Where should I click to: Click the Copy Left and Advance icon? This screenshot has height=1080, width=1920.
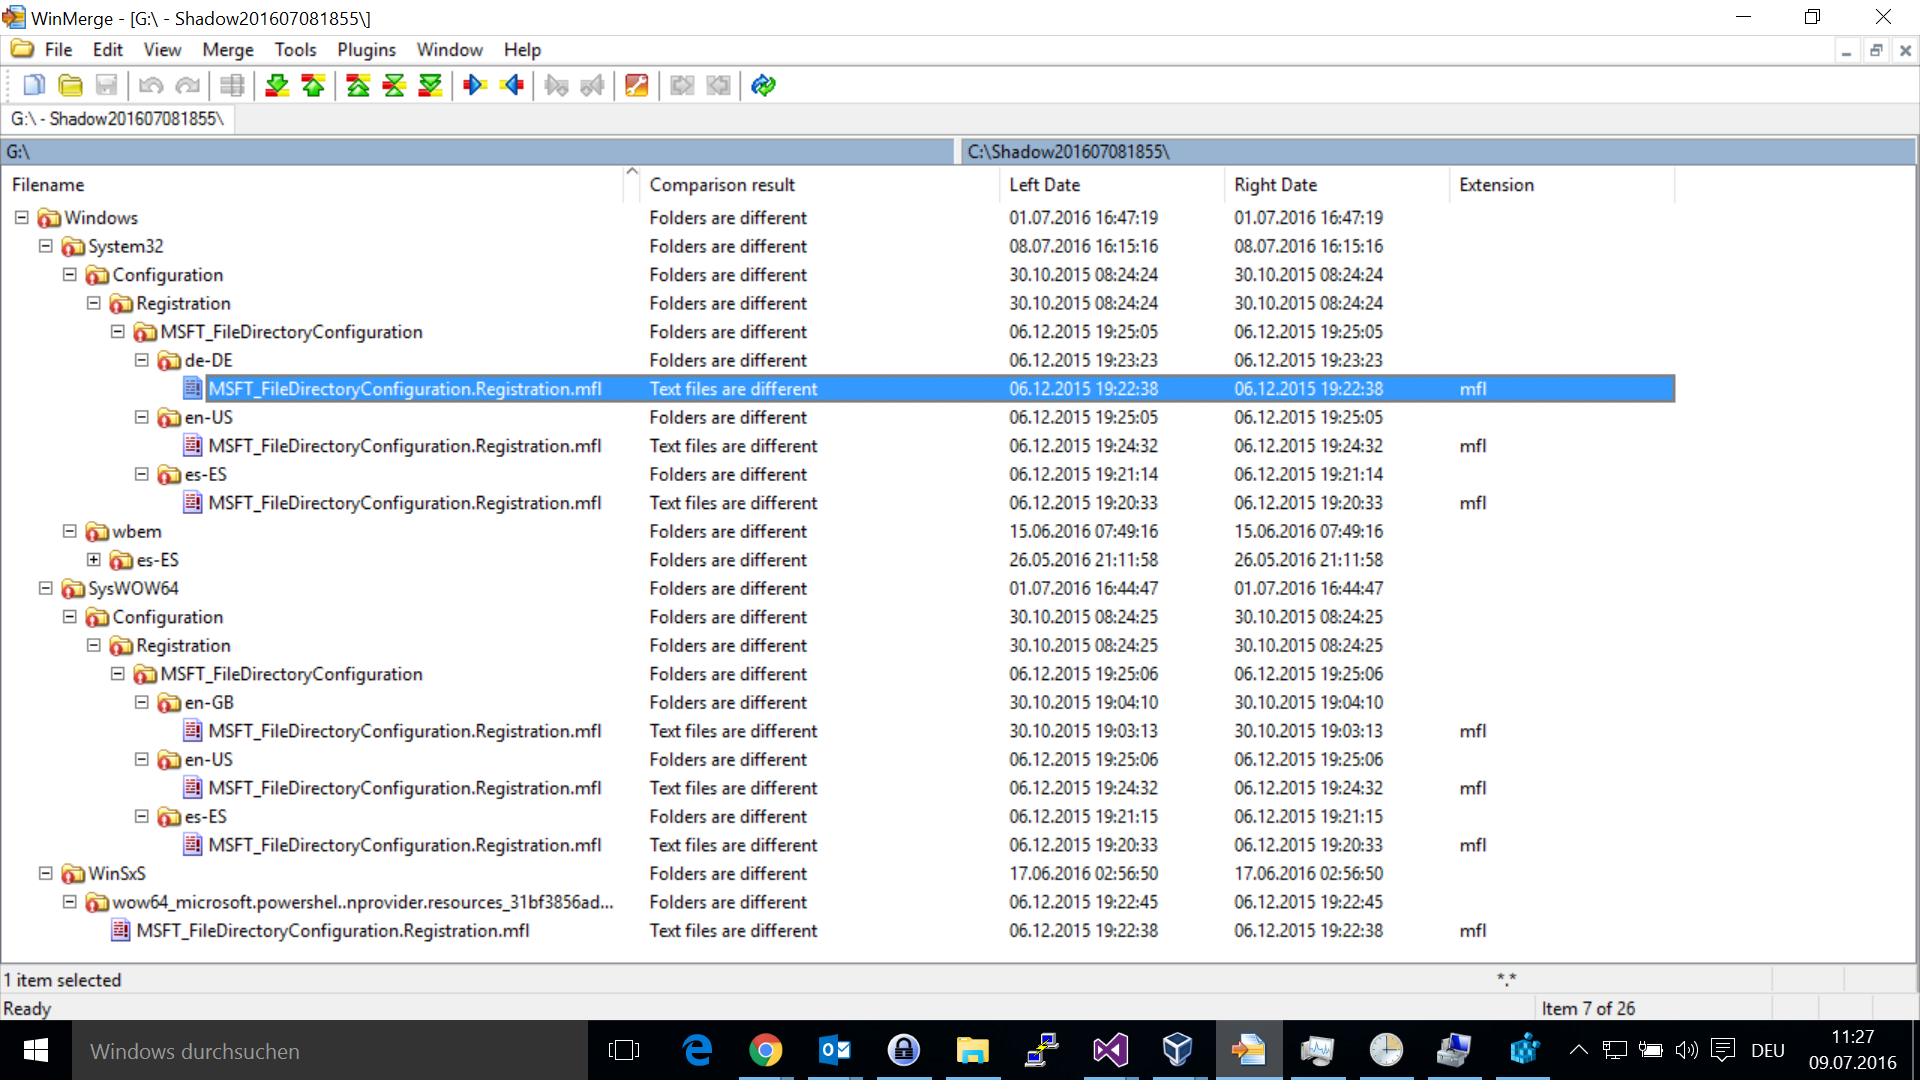pos(592,86)
